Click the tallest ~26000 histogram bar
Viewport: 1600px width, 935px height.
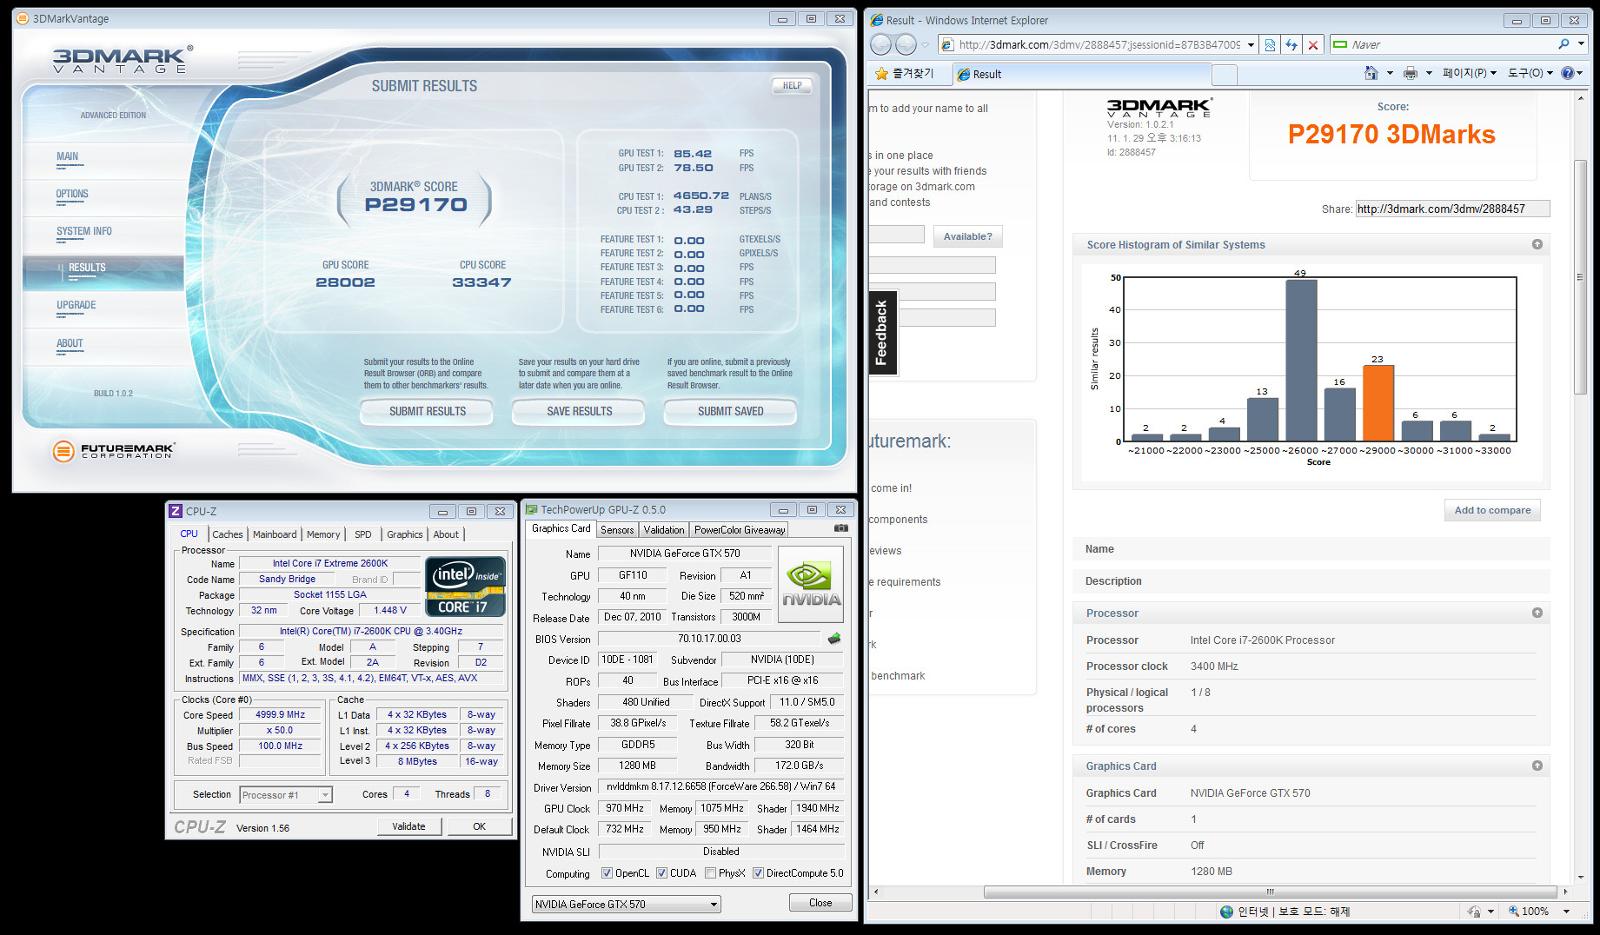coord(1300,360)
